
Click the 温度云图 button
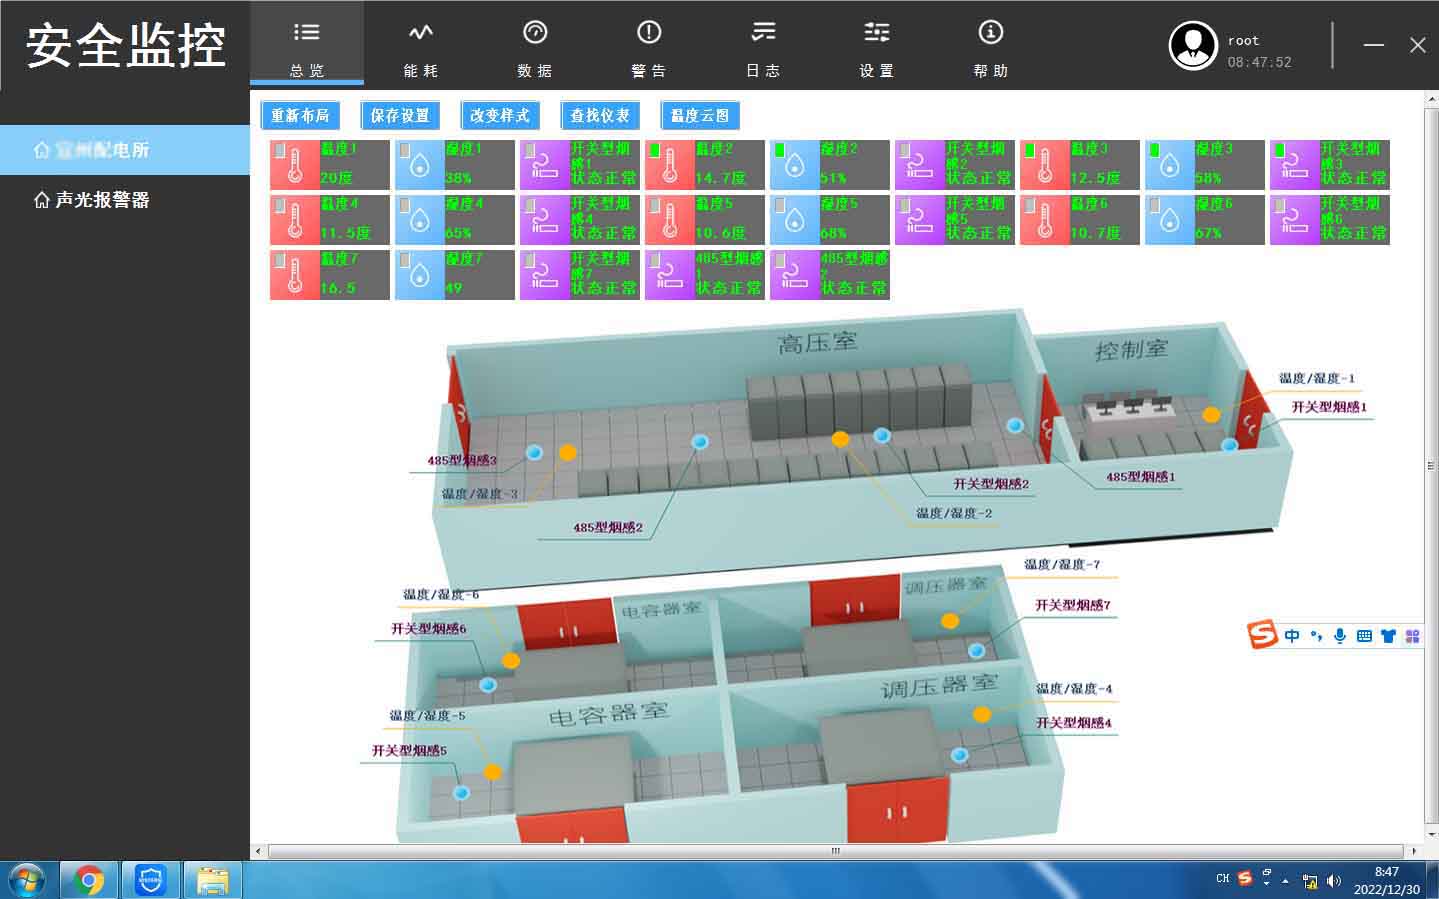(700, 116)
